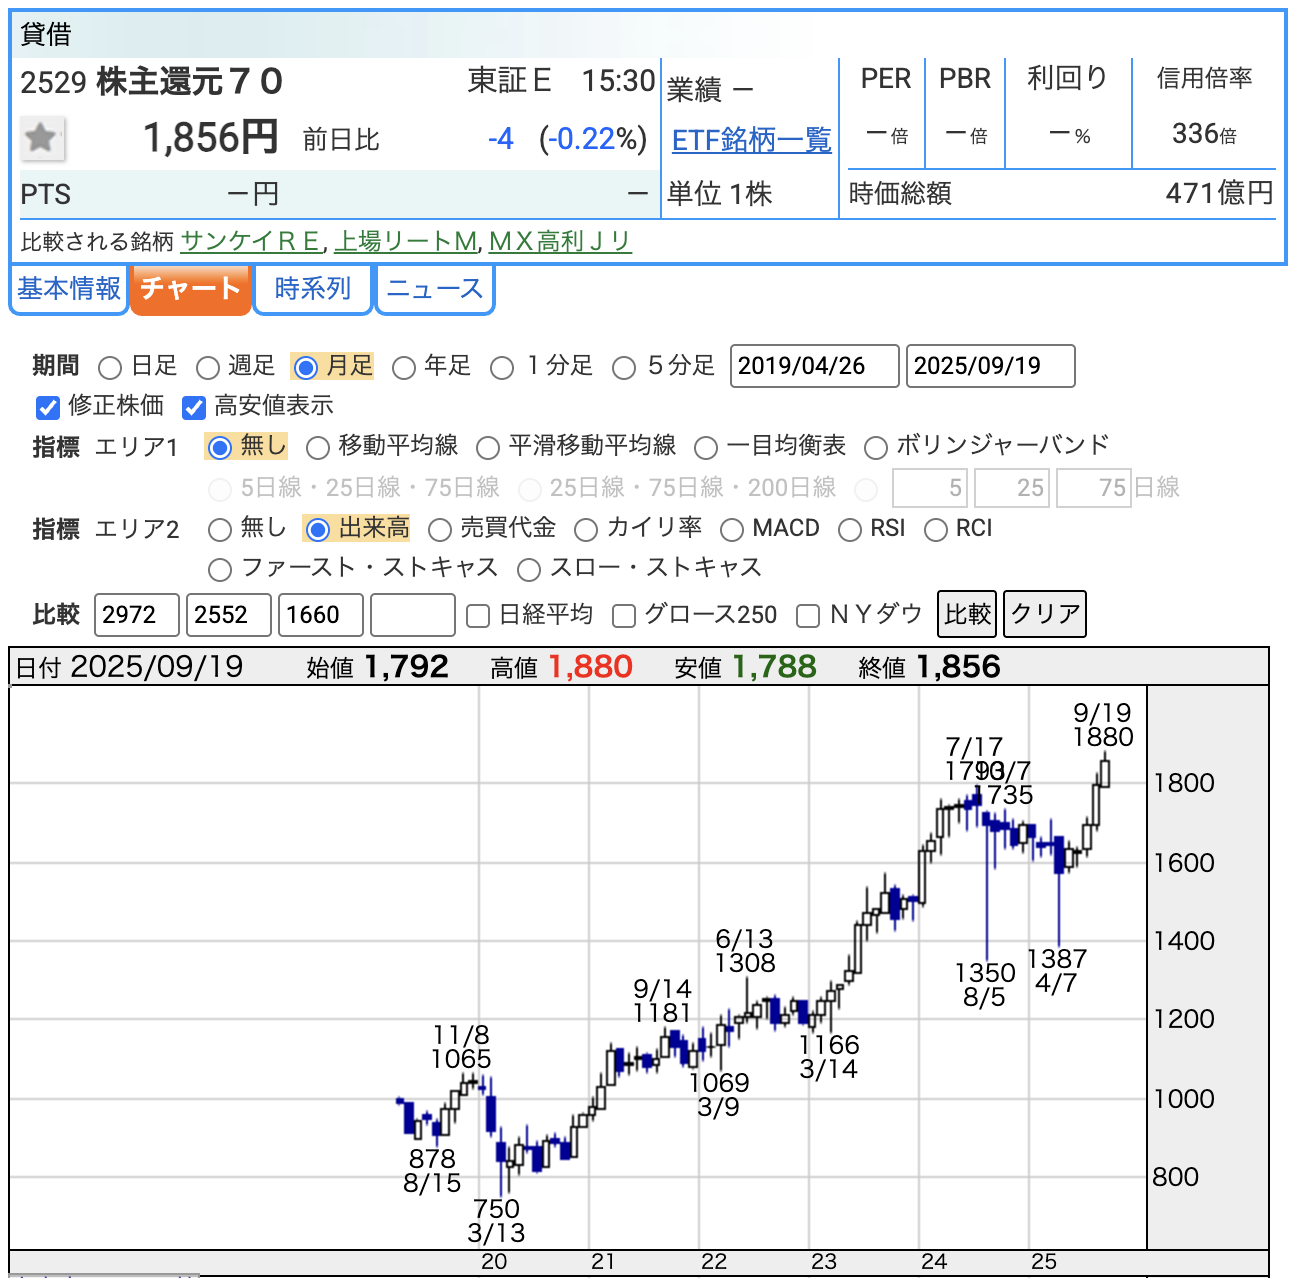Enable the 日経平均 comparison checkbox

(479, 616)
